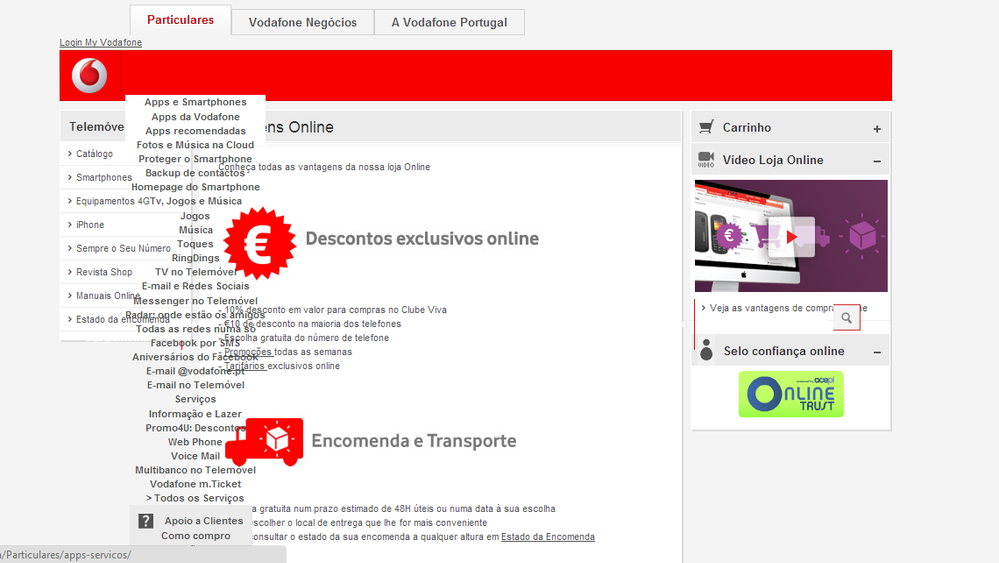Screen dimensions: 999x563
Task: Click the video camera icon beside Vídeo Loja Online
Action: [x=706, y=160]
